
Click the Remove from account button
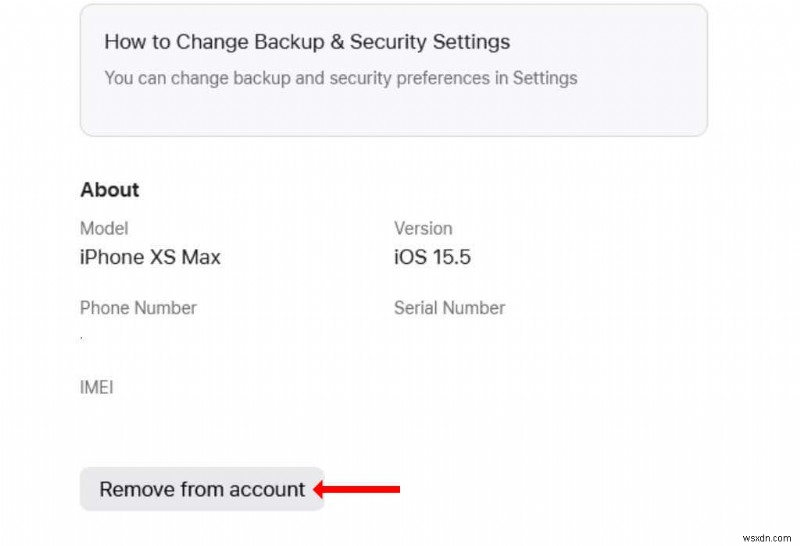click(202, 489)
